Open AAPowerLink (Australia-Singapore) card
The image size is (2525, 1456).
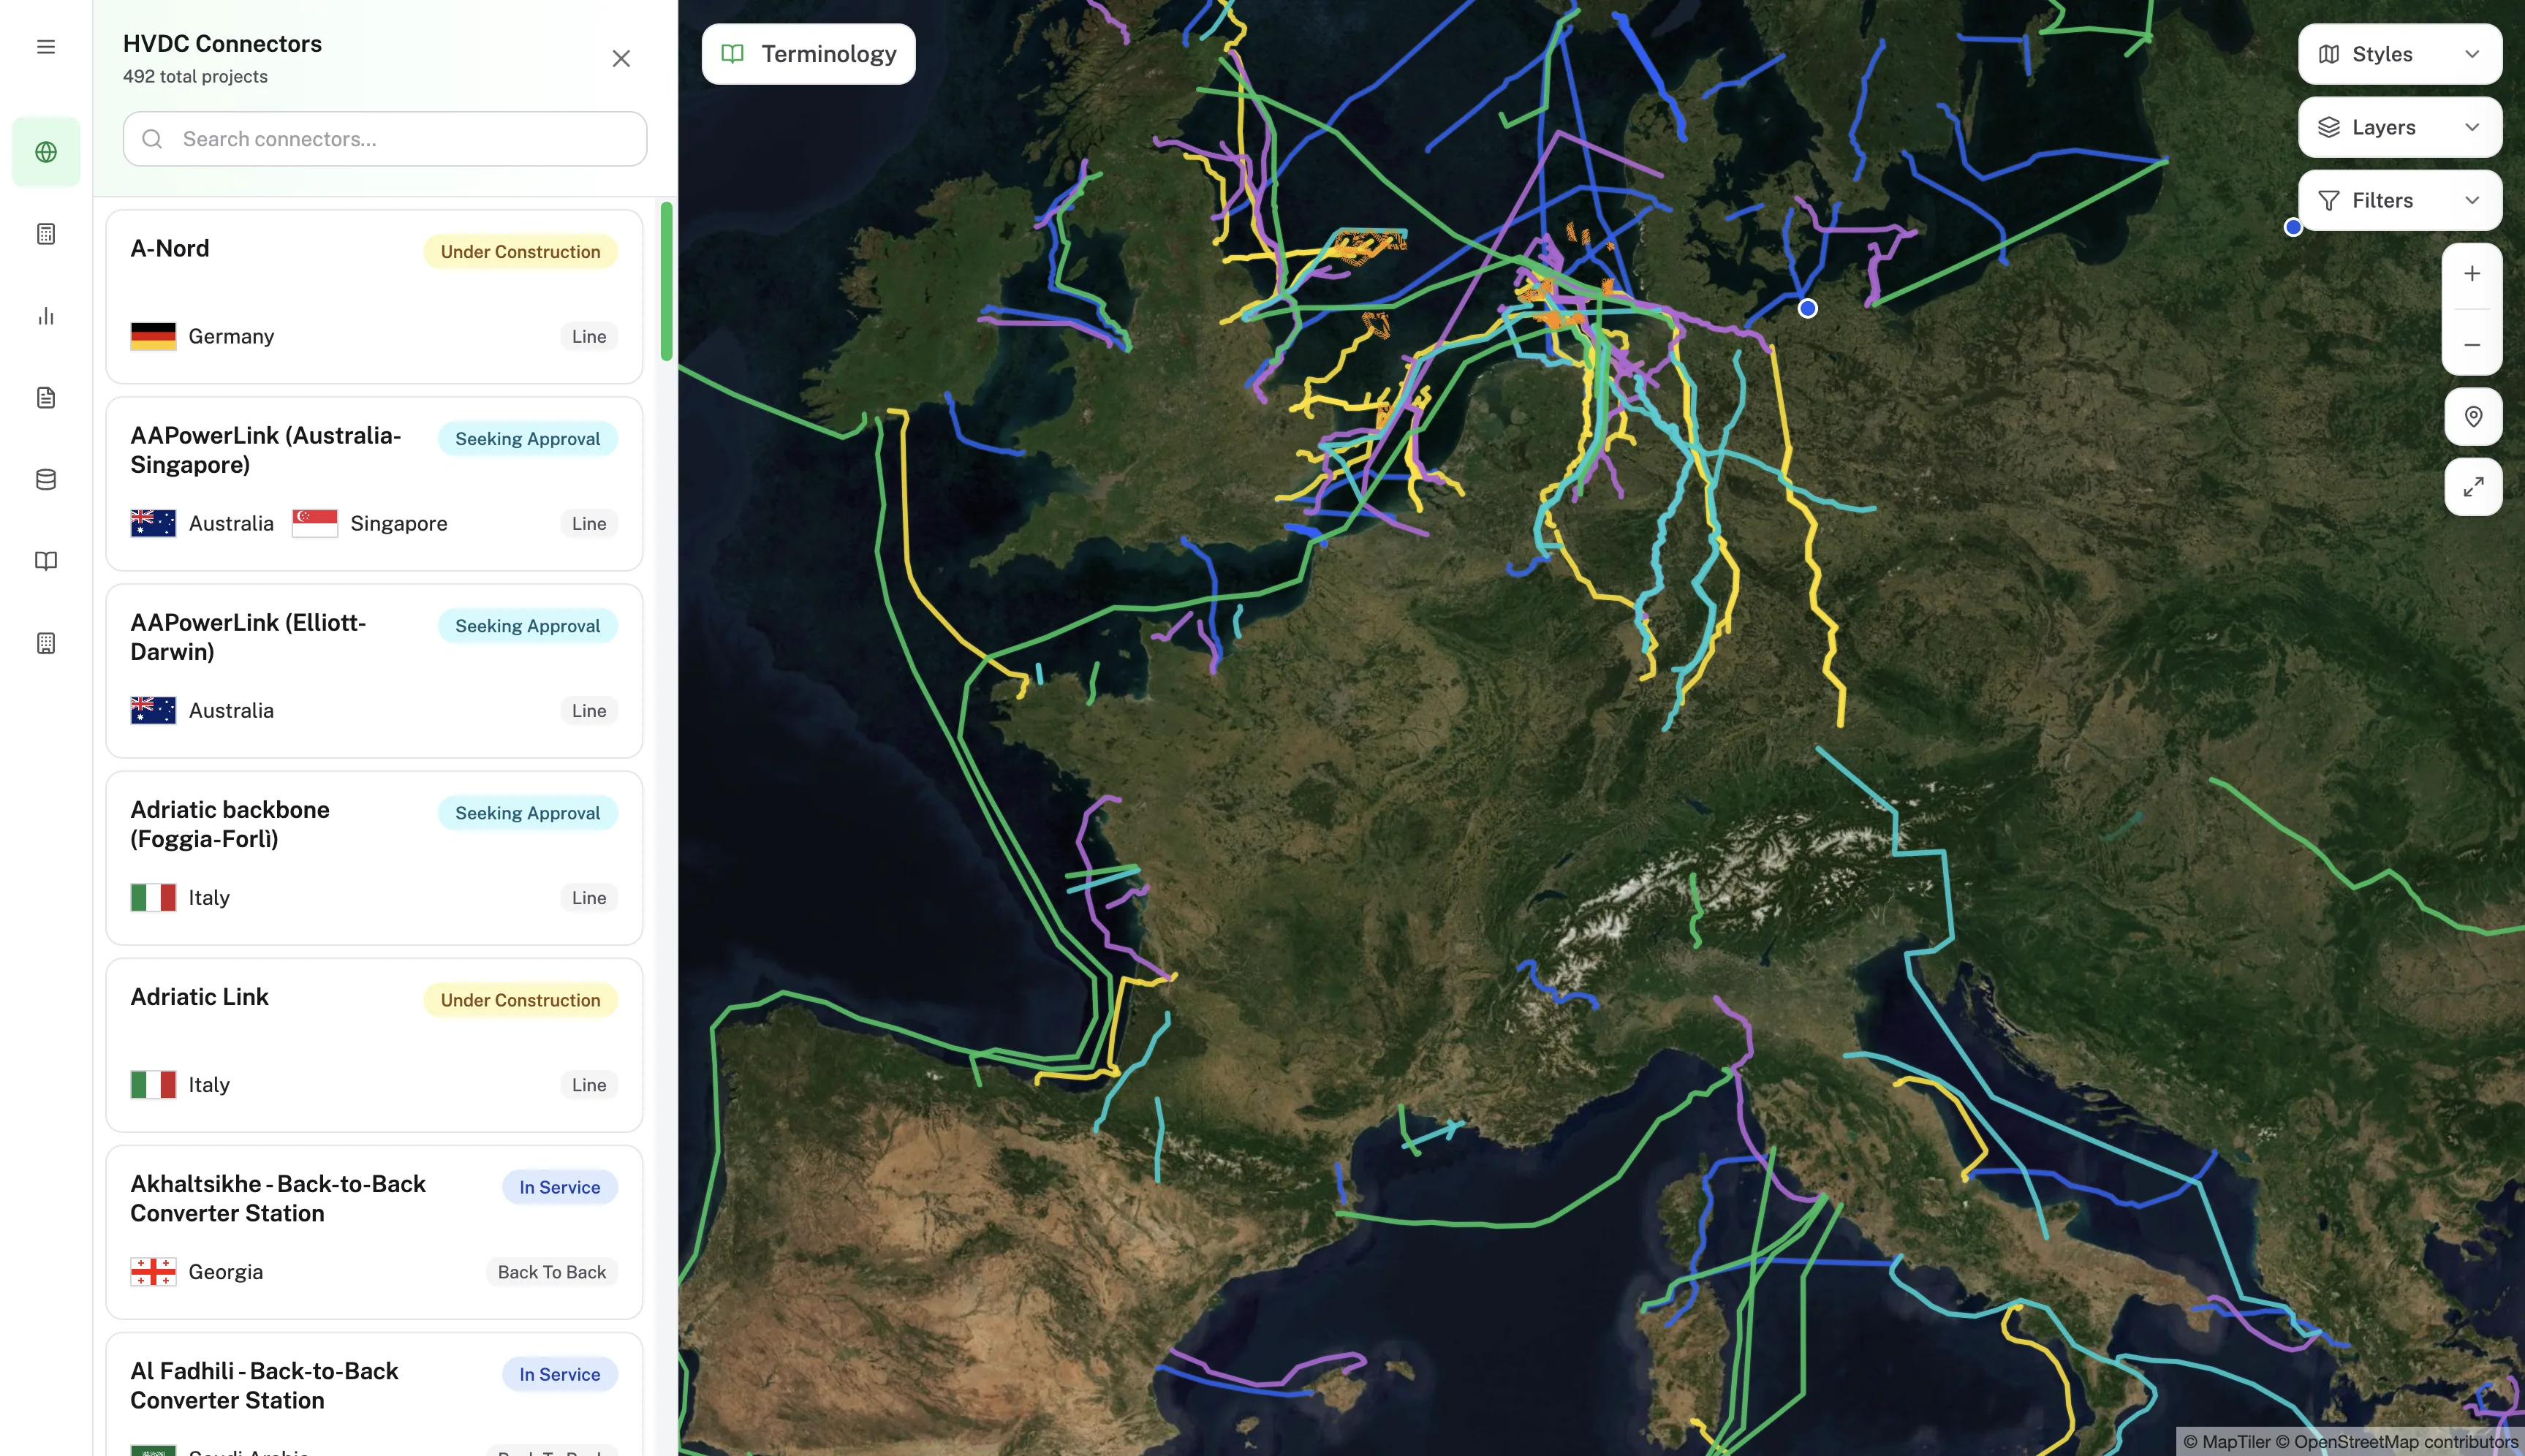point(374,484)
